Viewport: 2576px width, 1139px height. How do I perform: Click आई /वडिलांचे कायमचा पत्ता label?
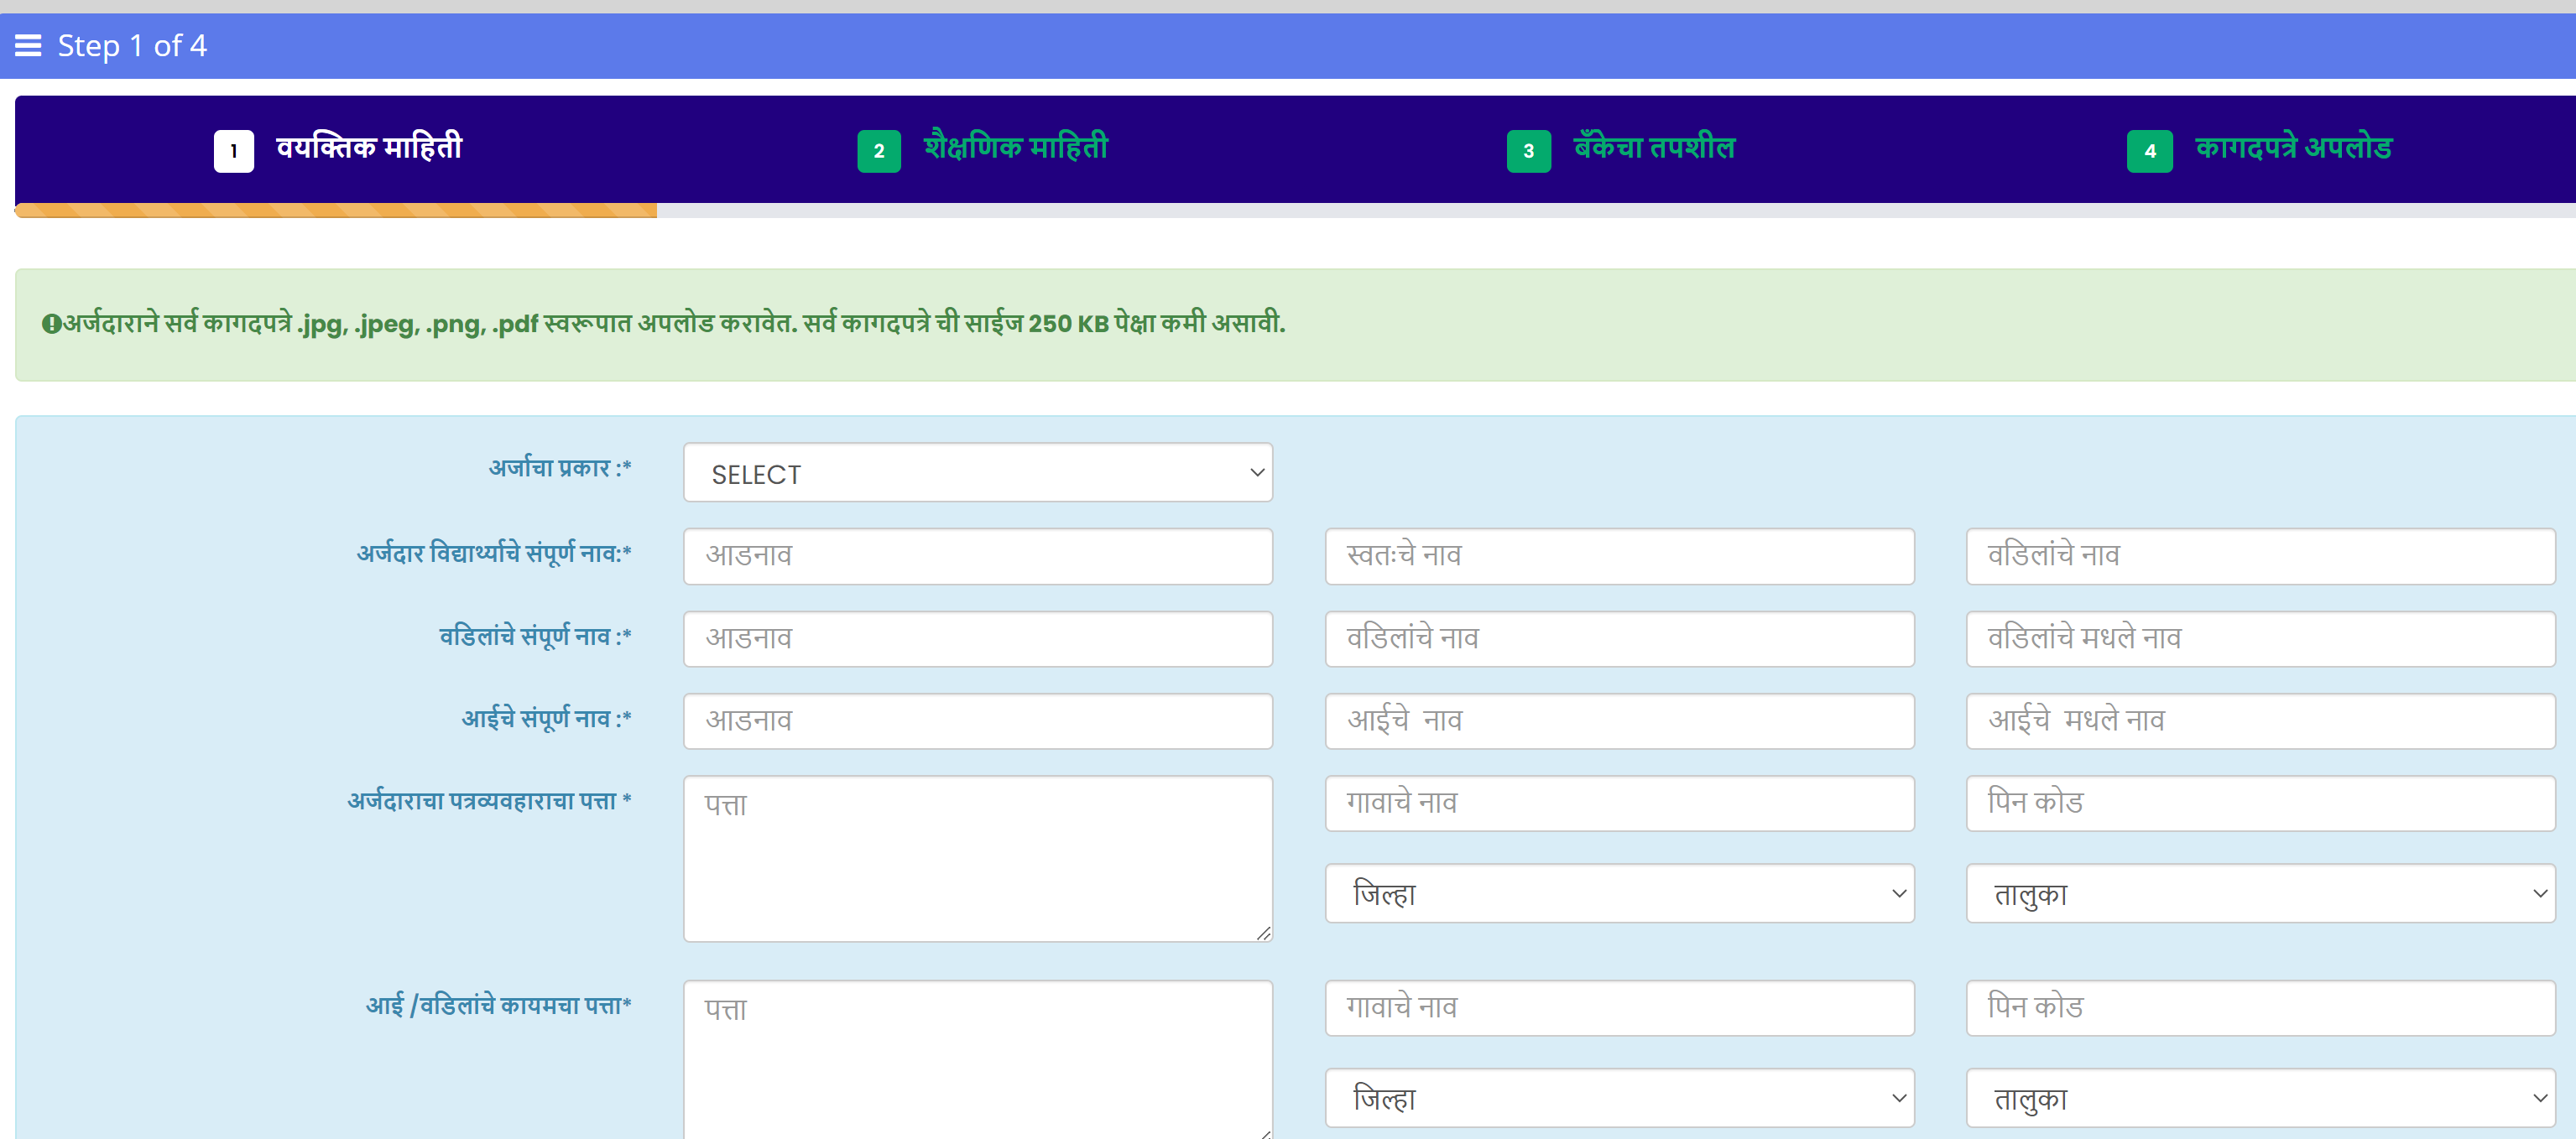(x=498, y=1005)
